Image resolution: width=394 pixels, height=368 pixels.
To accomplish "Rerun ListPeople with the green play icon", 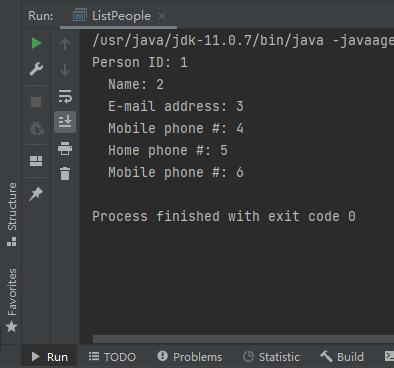I will pos(36,43).
